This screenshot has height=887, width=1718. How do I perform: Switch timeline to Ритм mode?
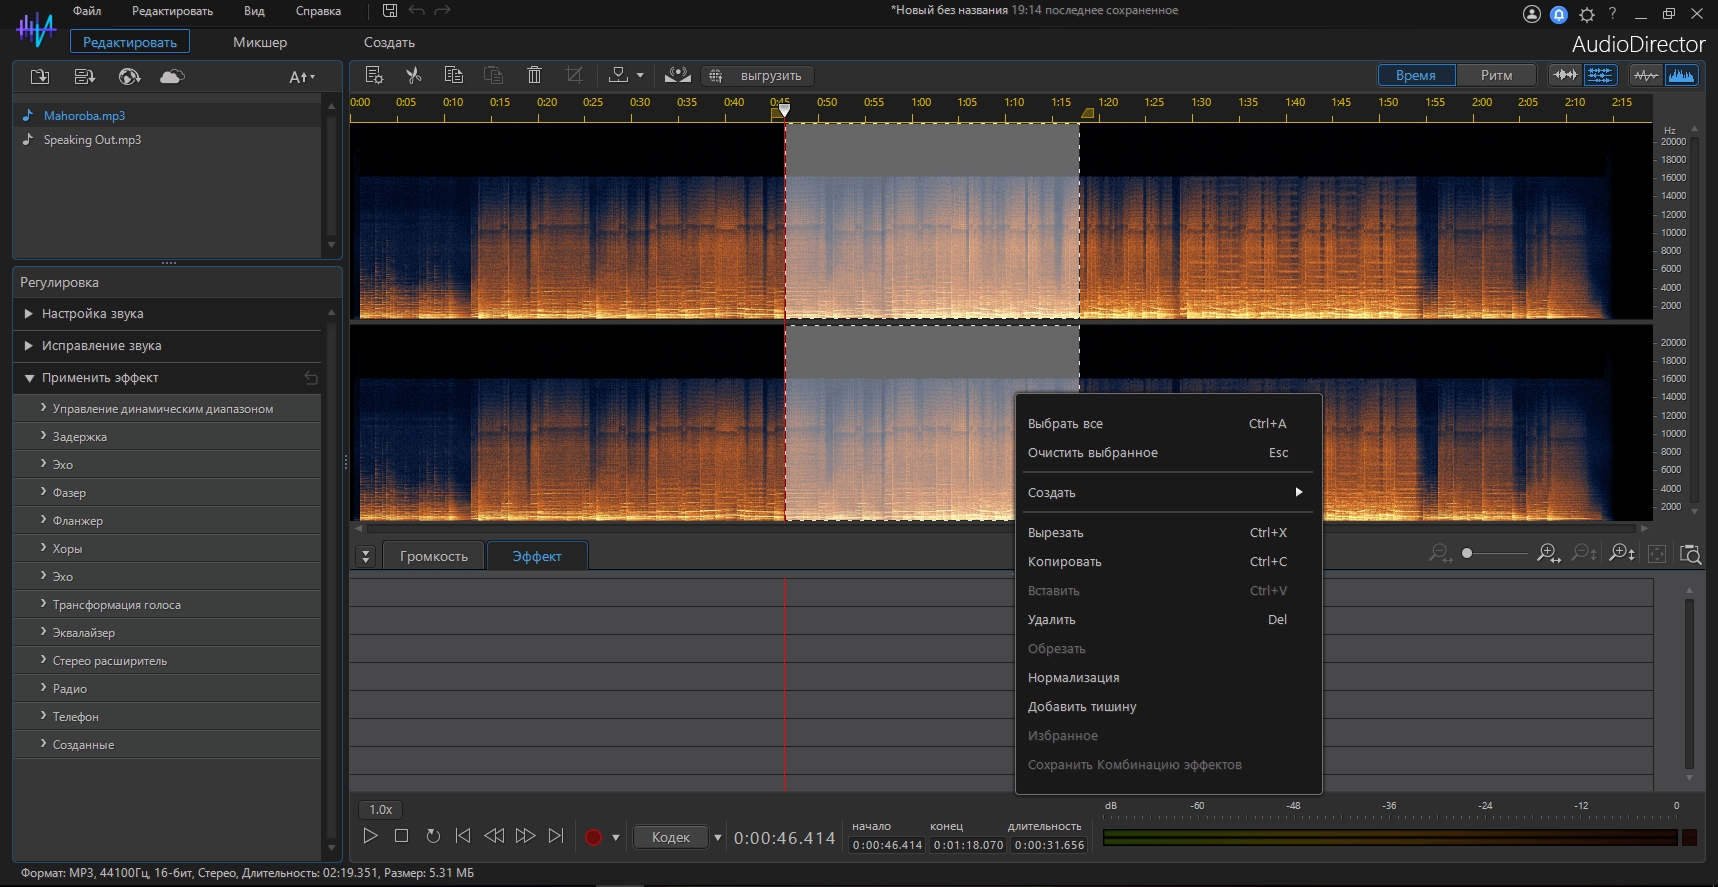pos(1496,75)
